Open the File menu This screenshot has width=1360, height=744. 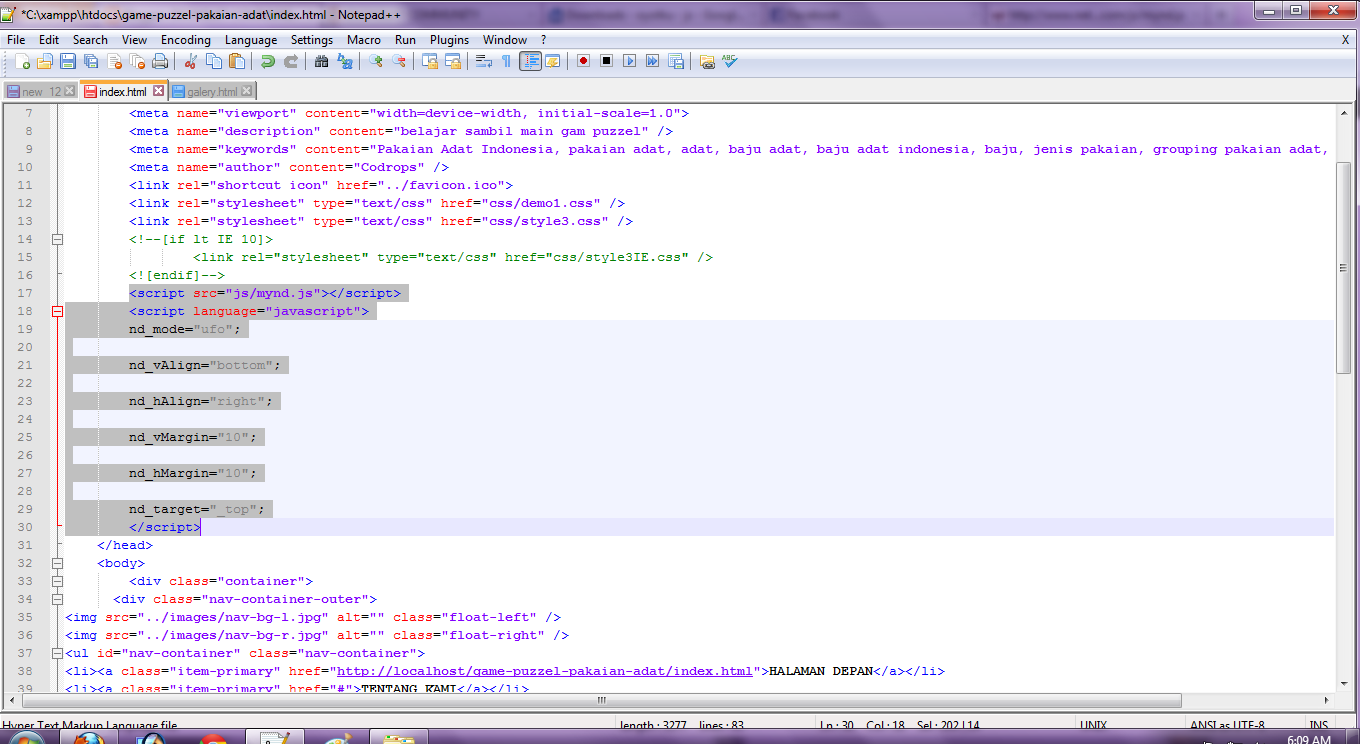[16, 40]
